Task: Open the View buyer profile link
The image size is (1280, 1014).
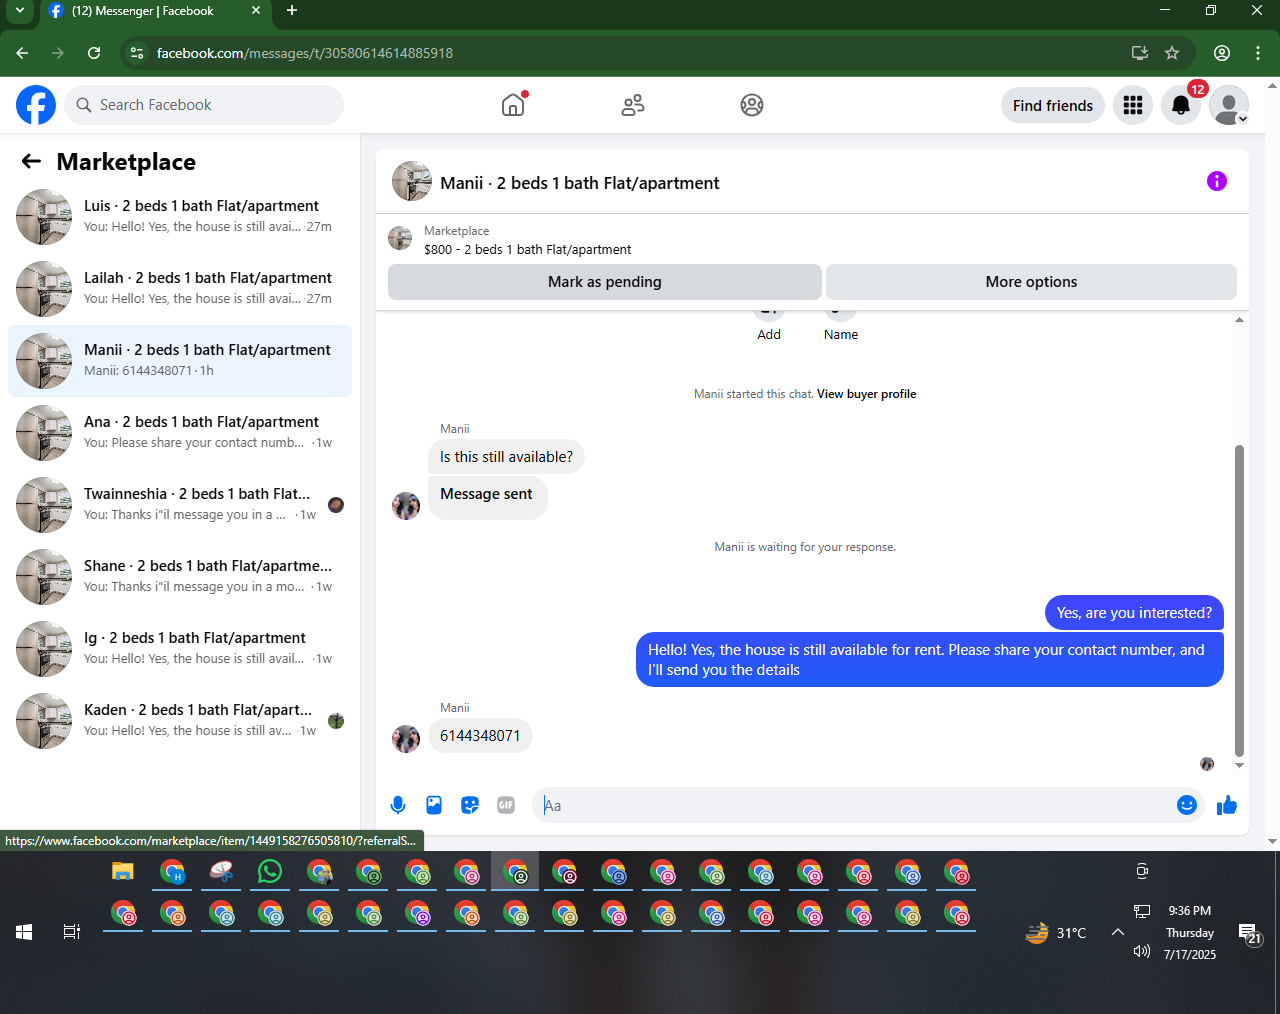Action: pyautogui.click(x=866, y=394)
